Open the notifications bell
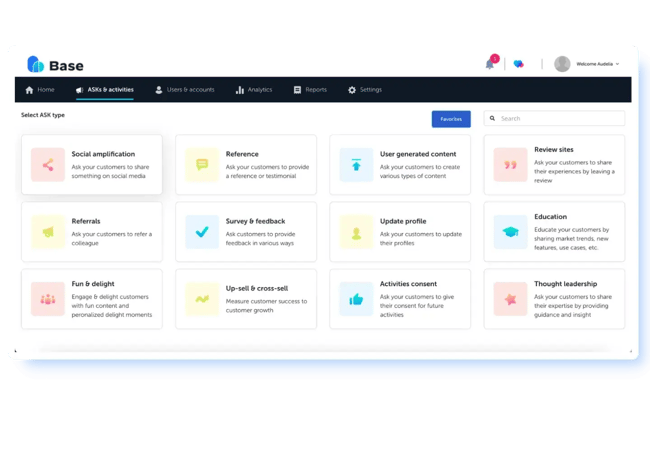 click(x=490, y=65)
